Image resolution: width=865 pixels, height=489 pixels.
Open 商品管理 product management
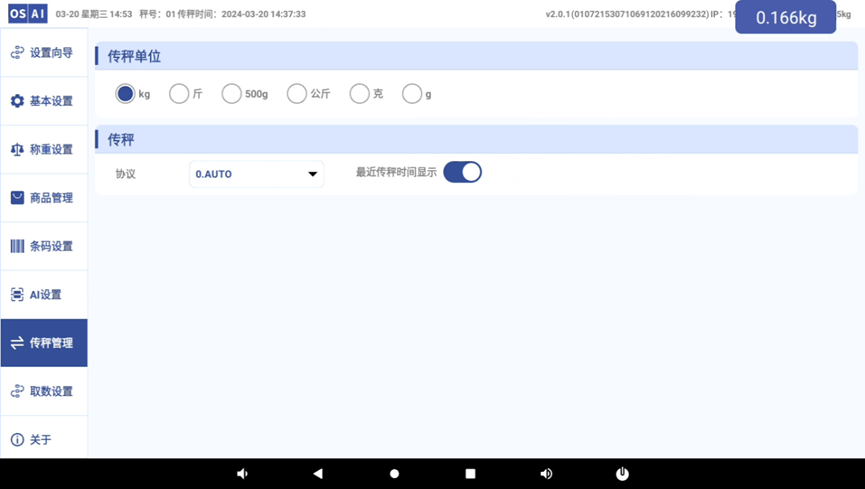[x=43, y=198]
